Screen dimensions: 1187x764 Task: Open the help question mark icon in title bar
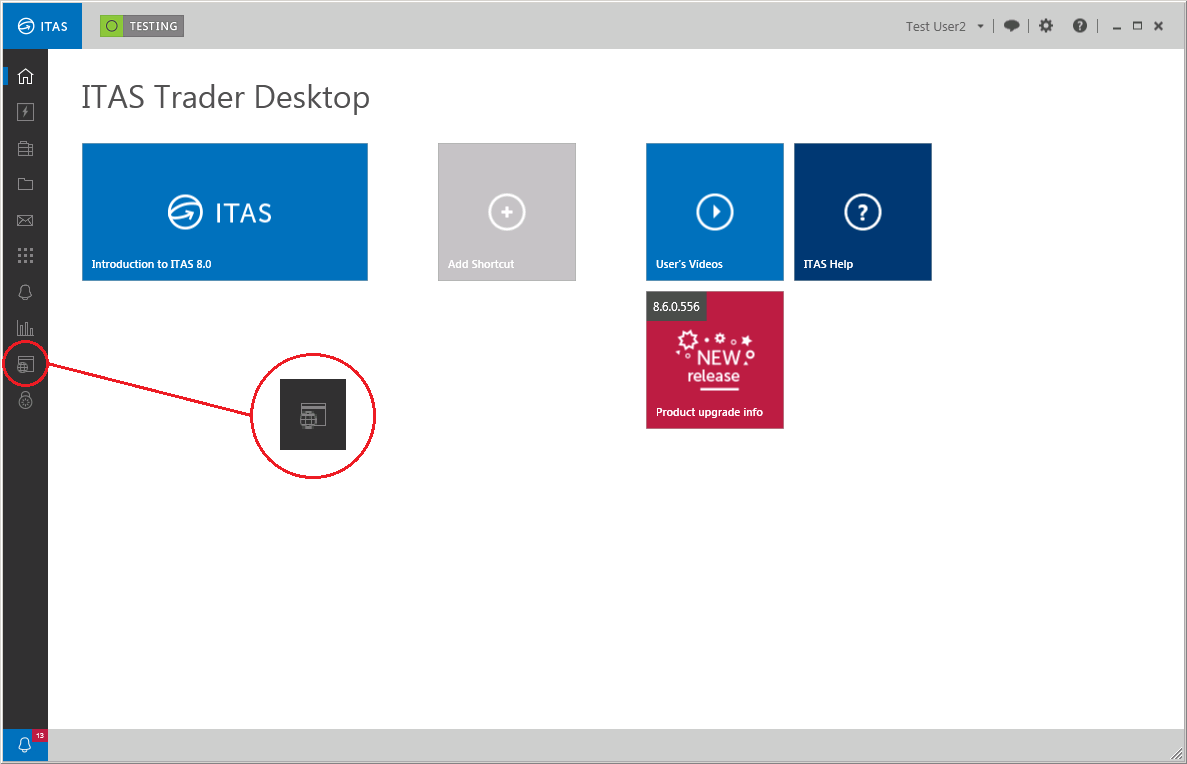click(x=1080, y=26)
